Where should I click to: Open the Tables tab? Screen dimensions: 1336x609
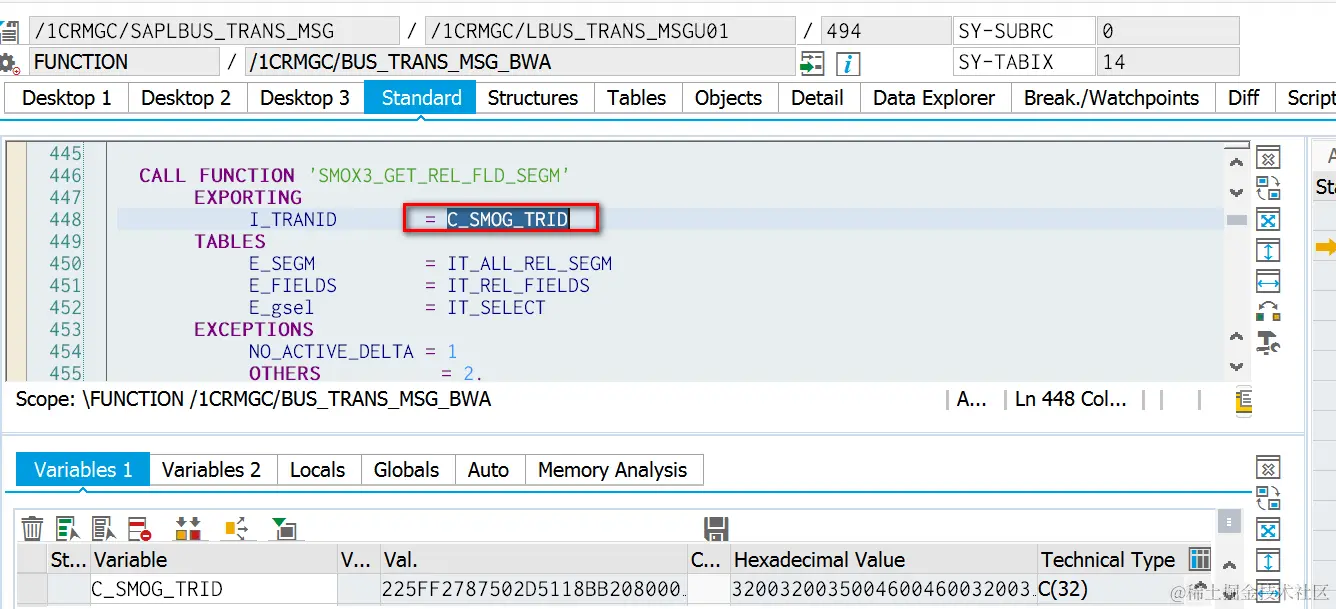click(x=636, y=98)
